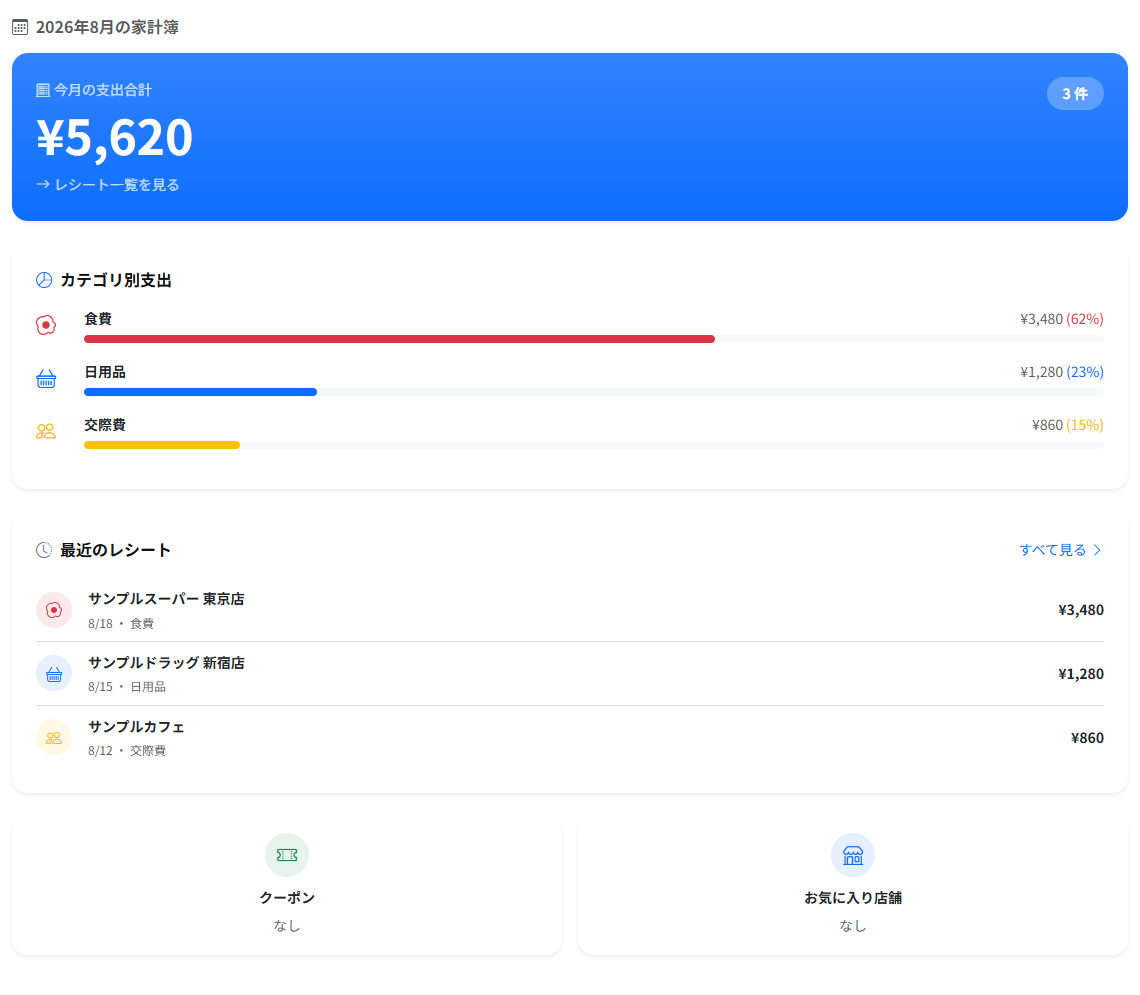Click the calendar icon beside 2026年8月の家計簿
1140x995 pixels.
(20, 28)
